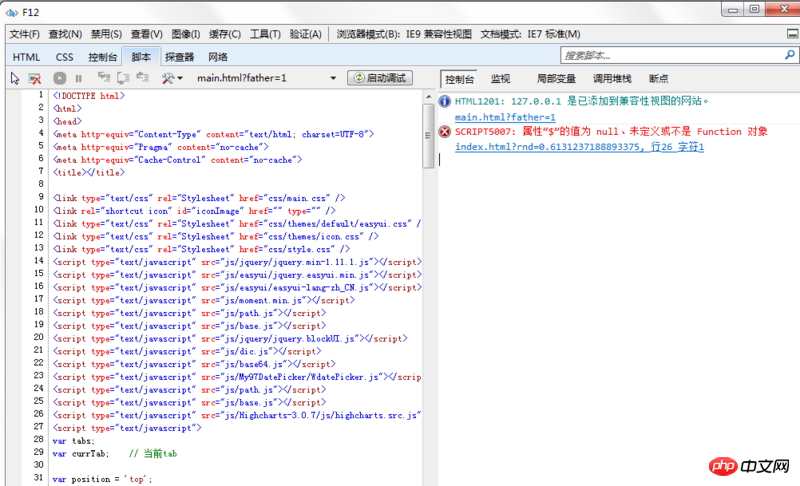Switch to the main 控制台 tab
The height and width of the screenshot is (486, 800).
(103, 57)
